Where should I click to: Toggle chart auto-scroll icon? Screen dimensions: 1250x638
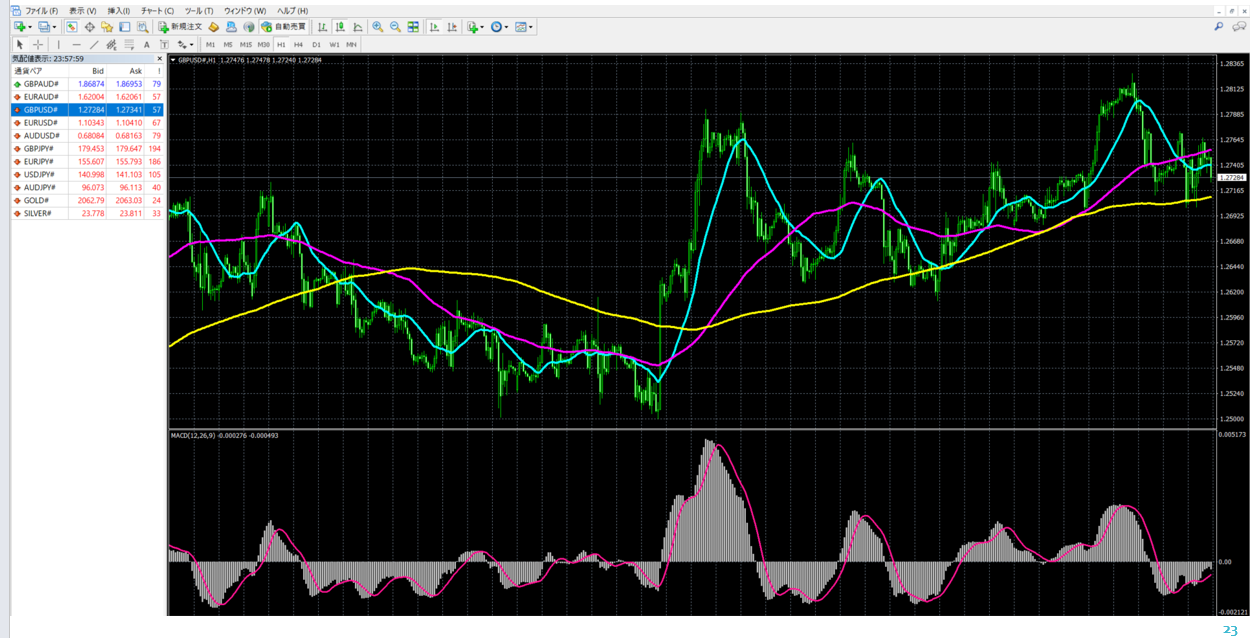pos(434,27)
